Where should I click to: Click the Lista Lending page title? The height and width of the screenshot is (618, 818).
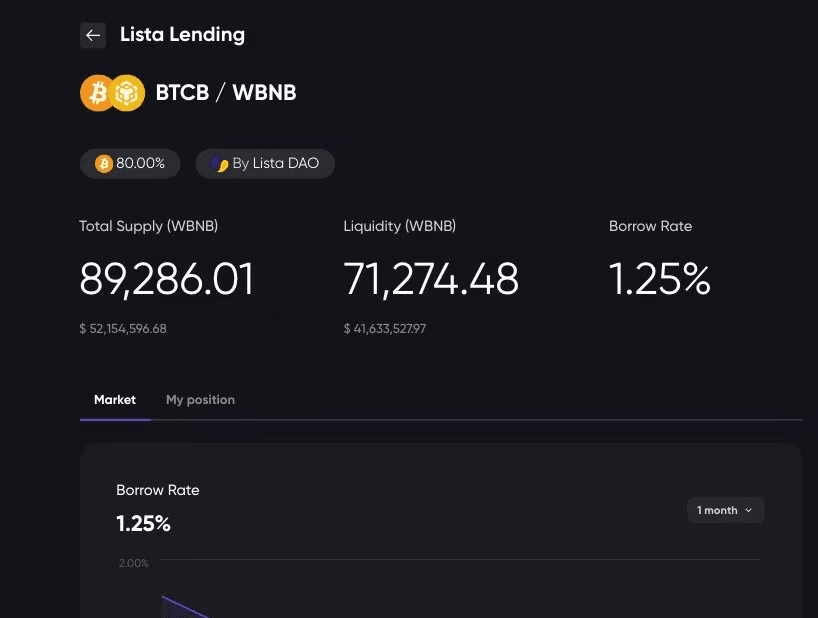[182, 35]
